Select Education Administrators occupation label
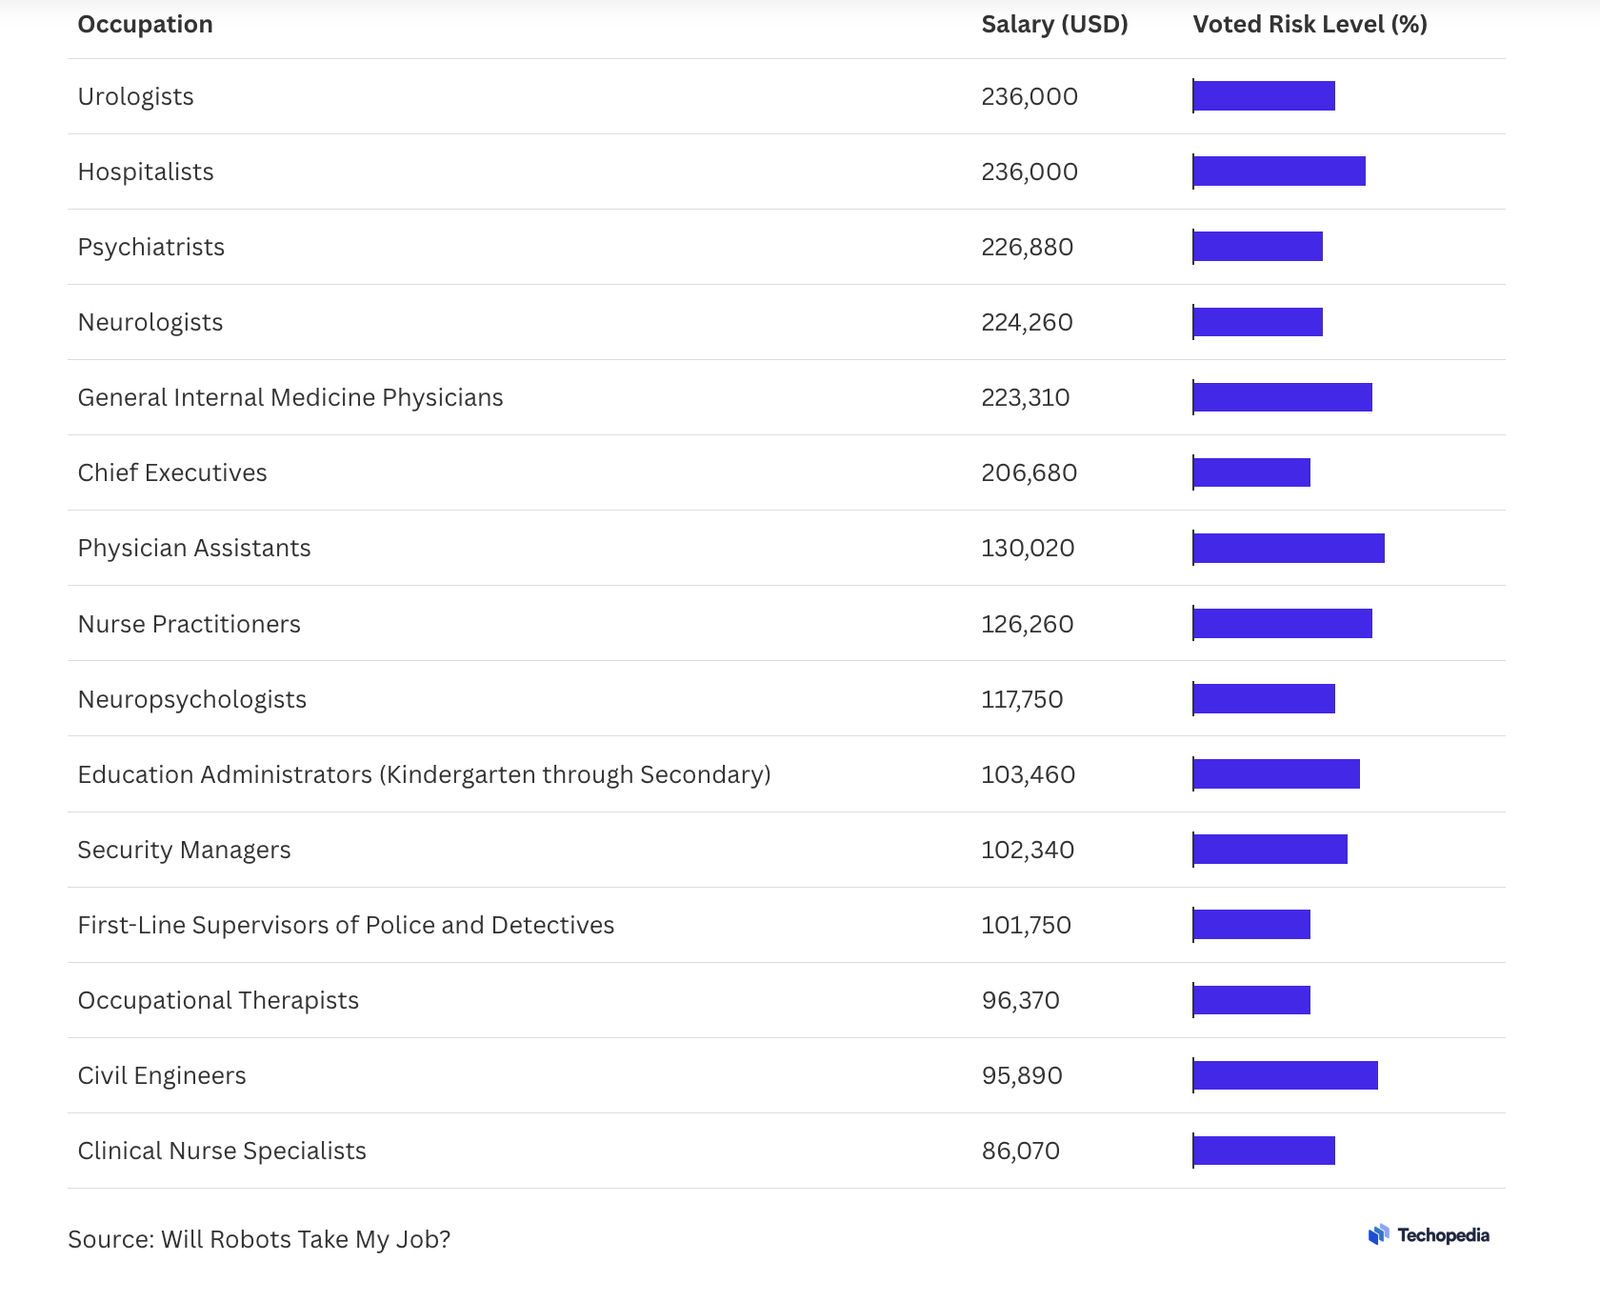The height and width of the screenshot is (1303, 1600). tap(424, 774)
